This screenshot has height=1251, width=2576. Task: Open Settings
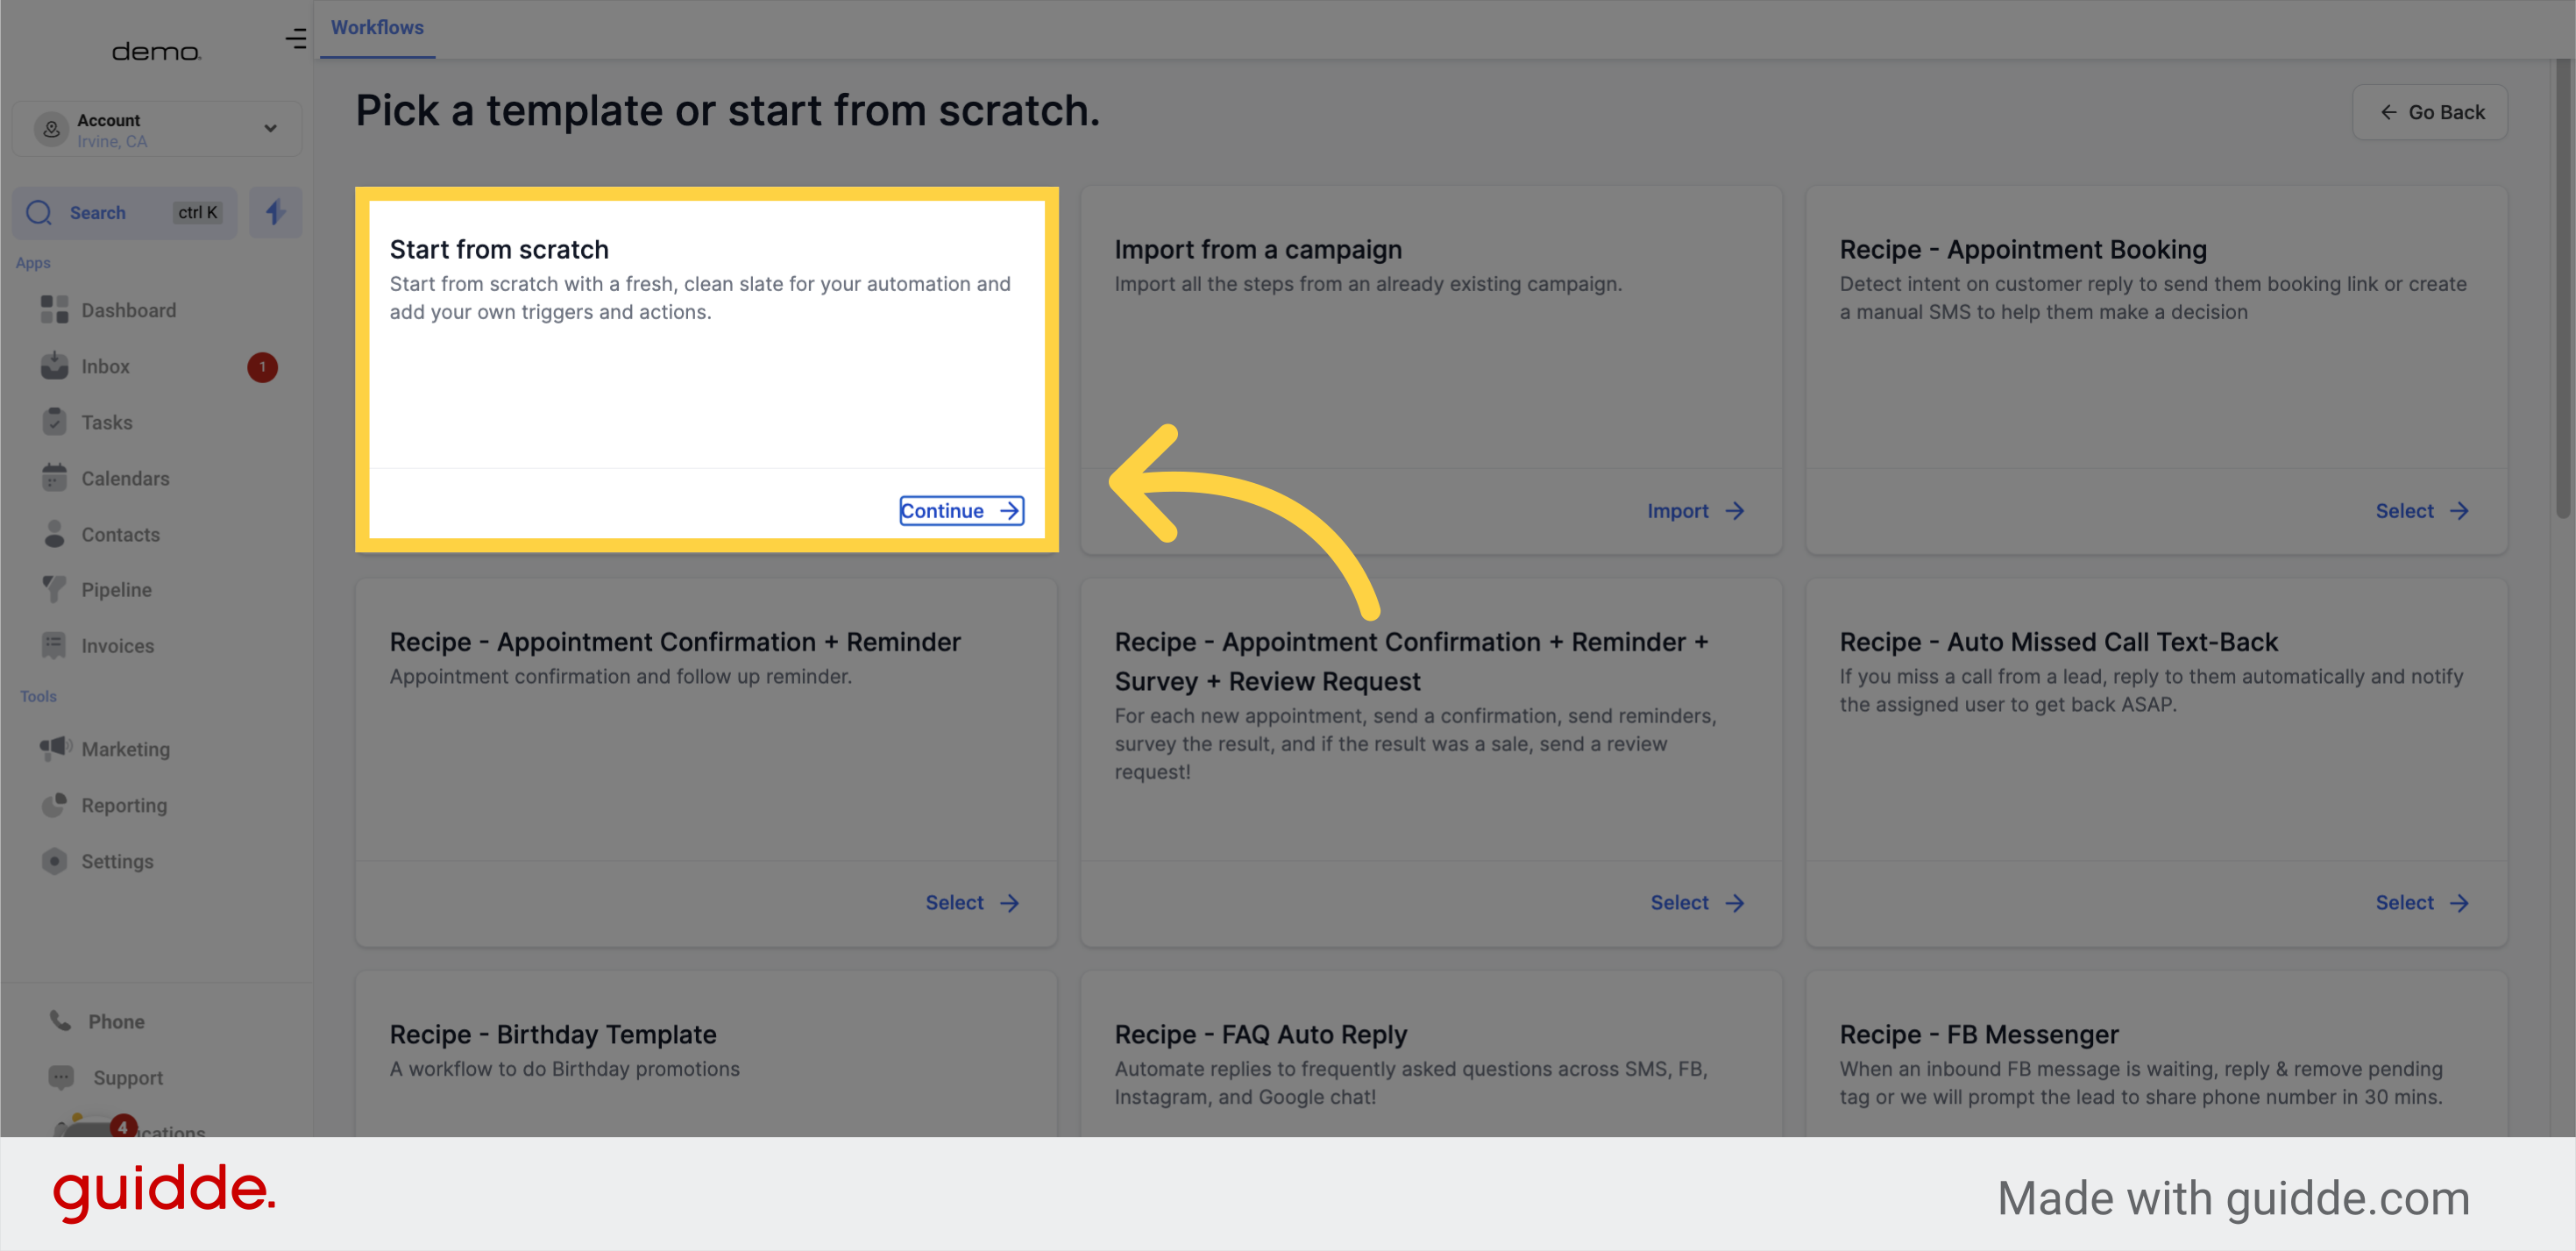117,861
